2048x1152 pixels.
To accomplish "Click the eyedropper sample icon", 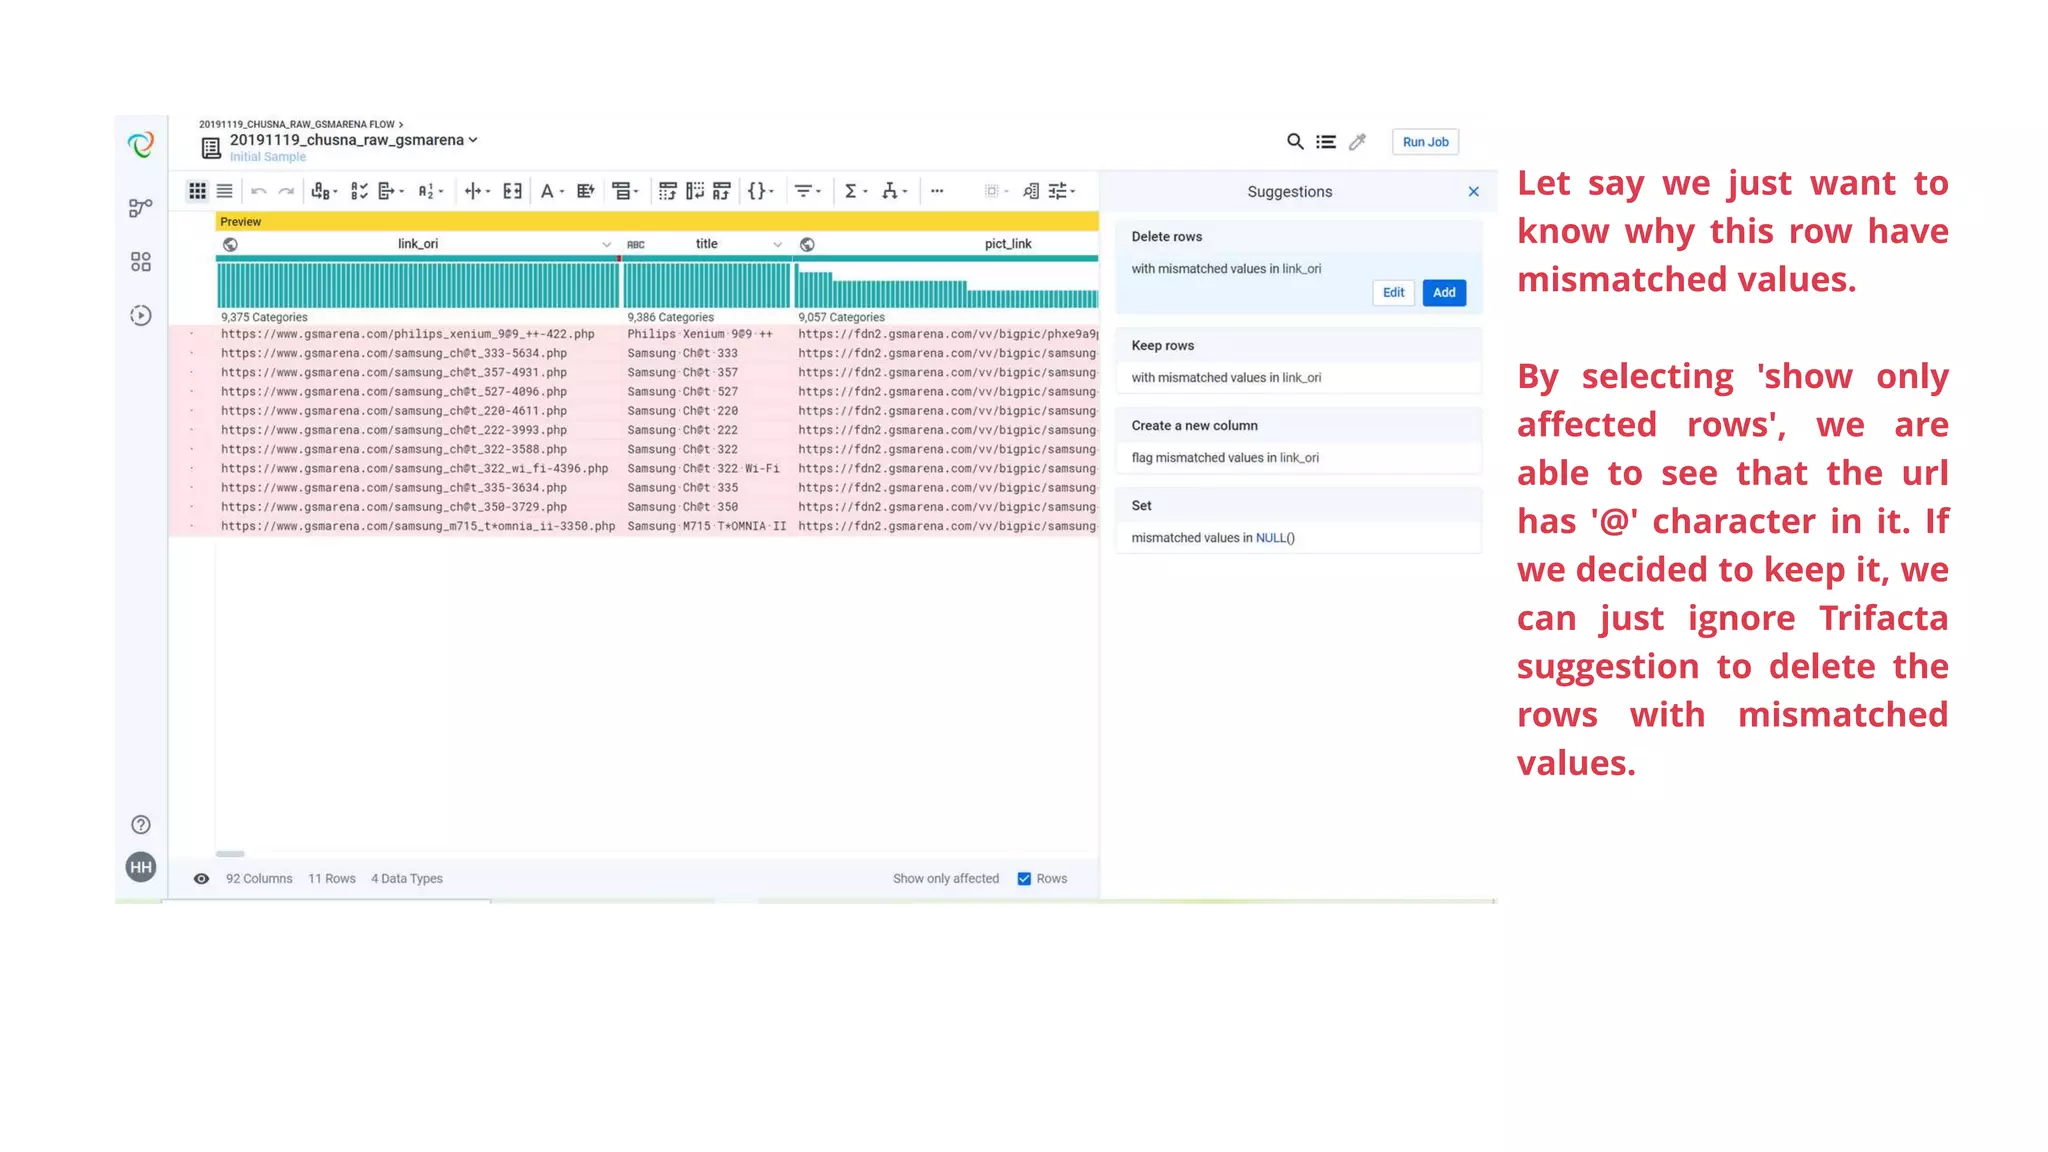I will (x=1357, y=142).
